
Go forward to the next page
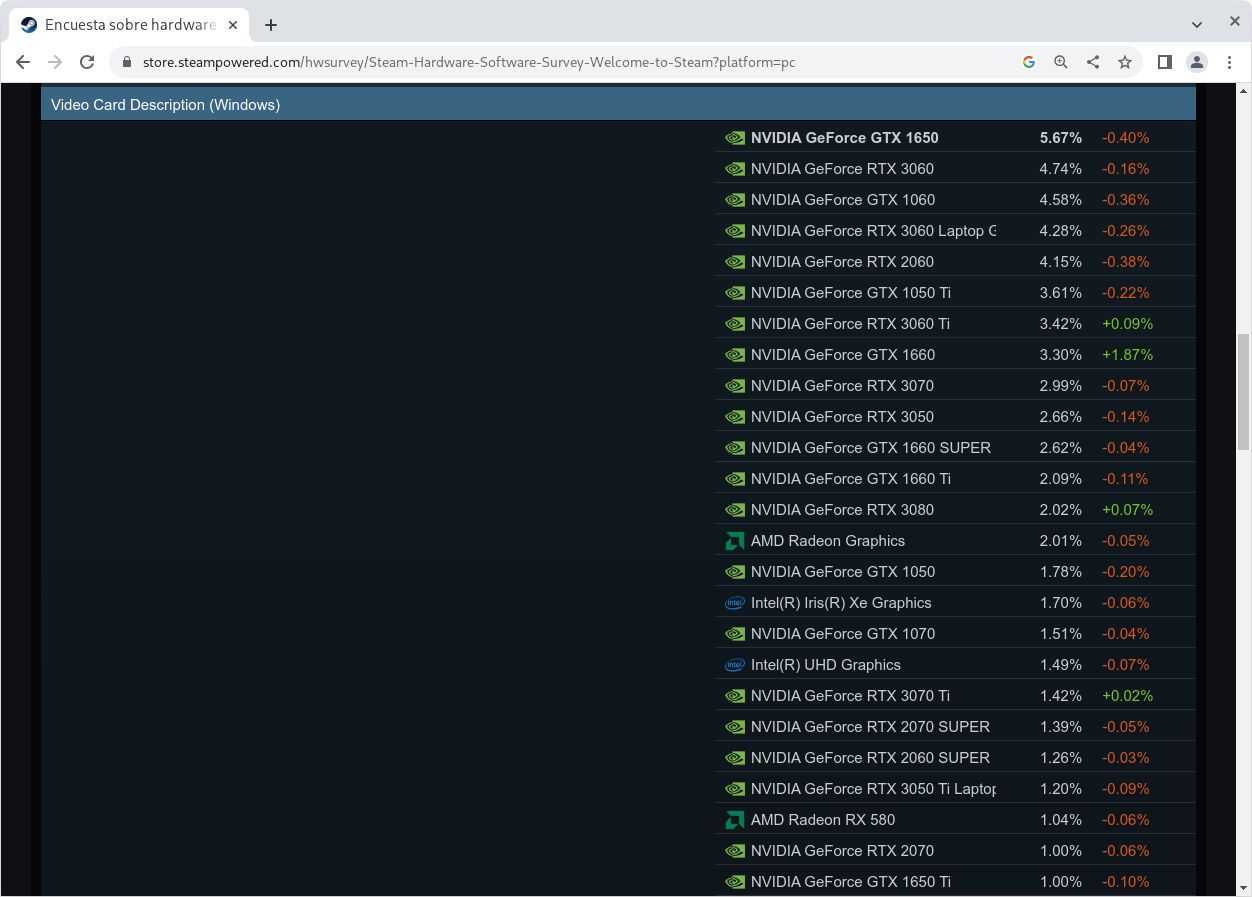pos(55,62)
